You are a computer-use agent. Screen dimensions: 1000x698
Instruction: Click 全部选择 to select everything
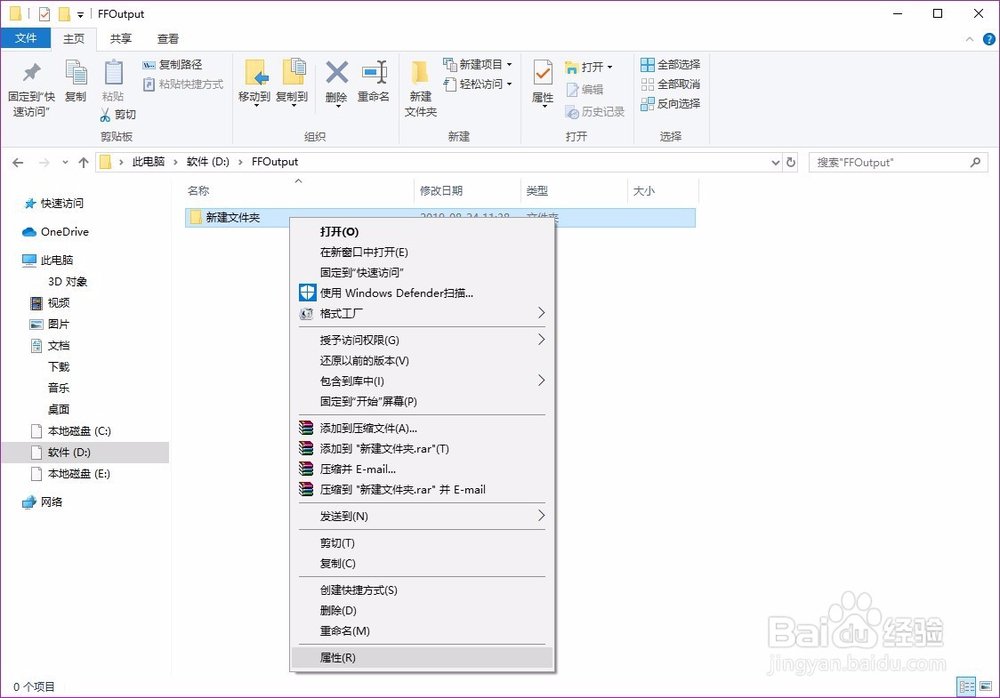coord(668,64)
